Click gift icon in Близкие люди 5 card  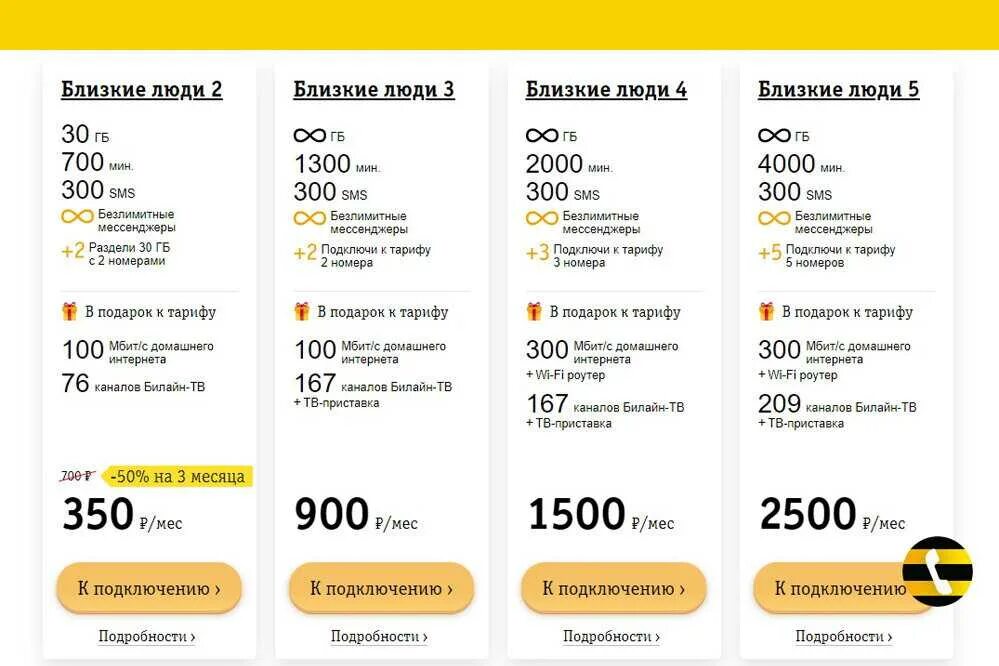[x=767, y=312]
